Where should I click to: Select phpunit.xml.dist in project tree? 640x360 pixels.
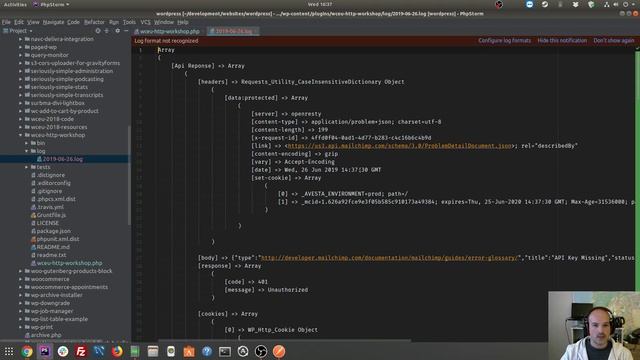click(58, 239)
